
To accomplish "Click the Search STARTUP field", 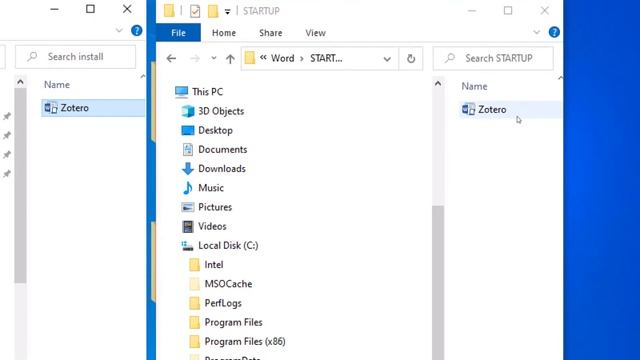I will tap(493, 58).
